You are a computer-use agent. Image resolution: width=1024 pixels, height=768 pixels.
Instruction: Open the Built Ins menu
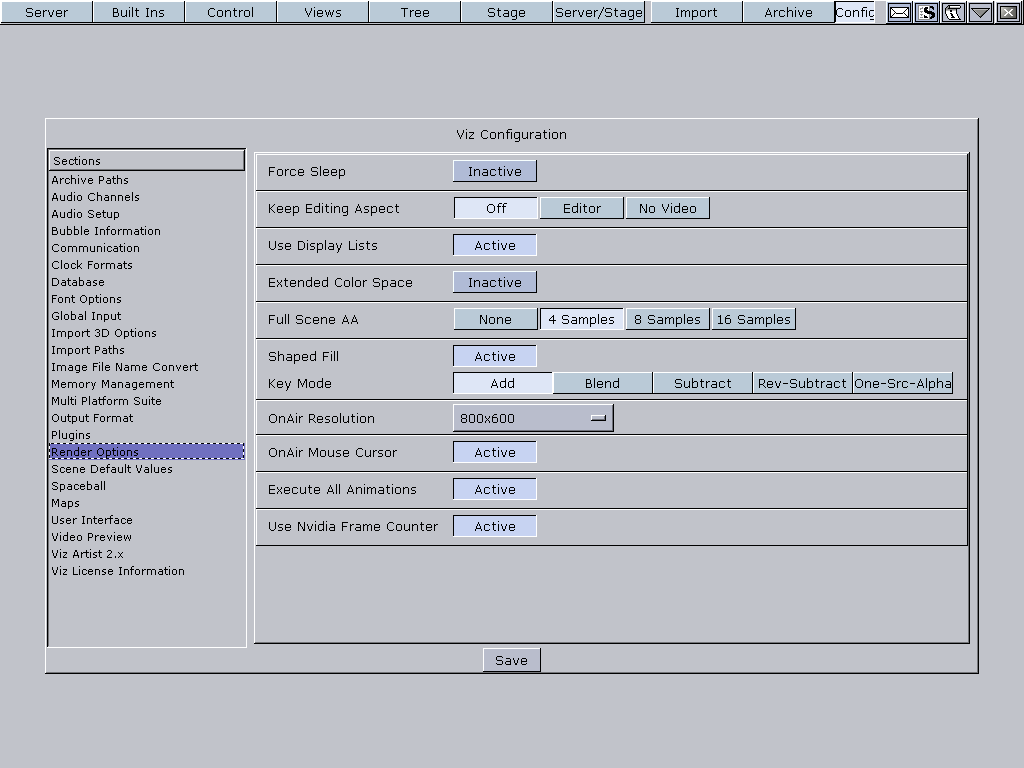[138, 13]
